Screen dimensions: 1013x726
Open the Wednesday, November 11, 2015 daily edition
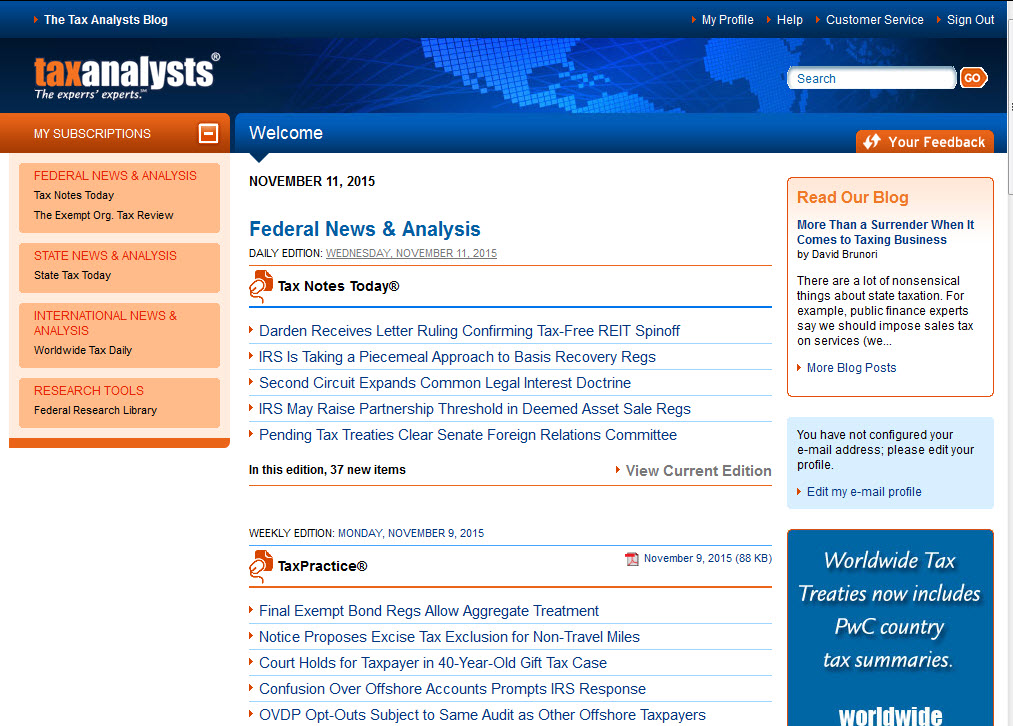tap(411, 253)
